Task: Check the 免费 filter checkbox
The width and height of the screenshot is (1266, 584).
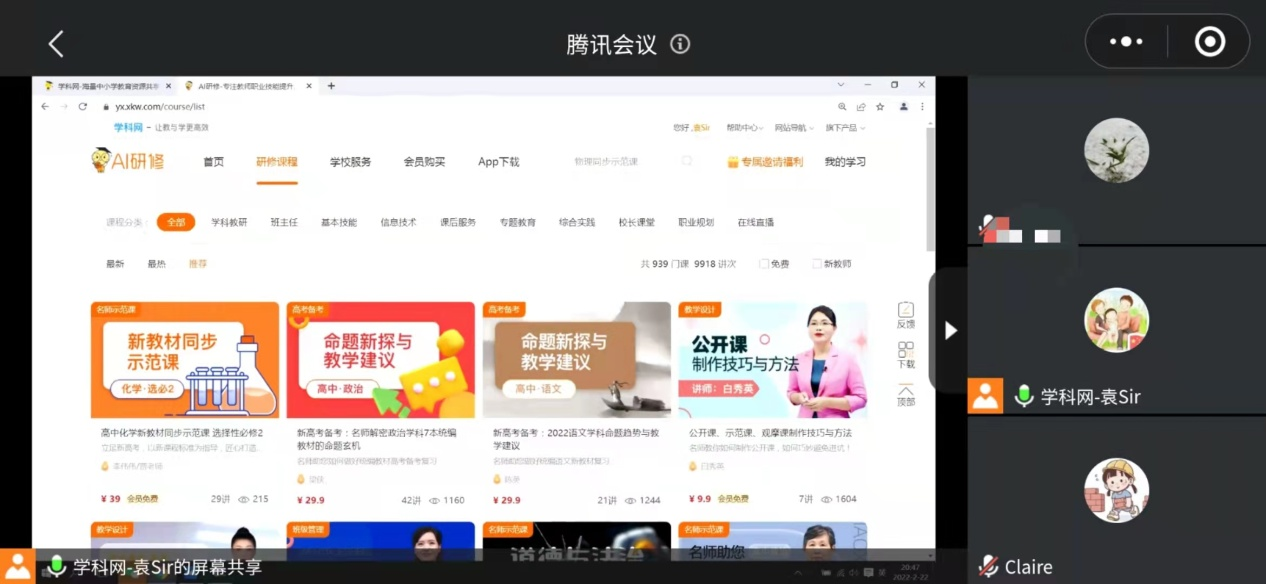Action: coord(764,264)
